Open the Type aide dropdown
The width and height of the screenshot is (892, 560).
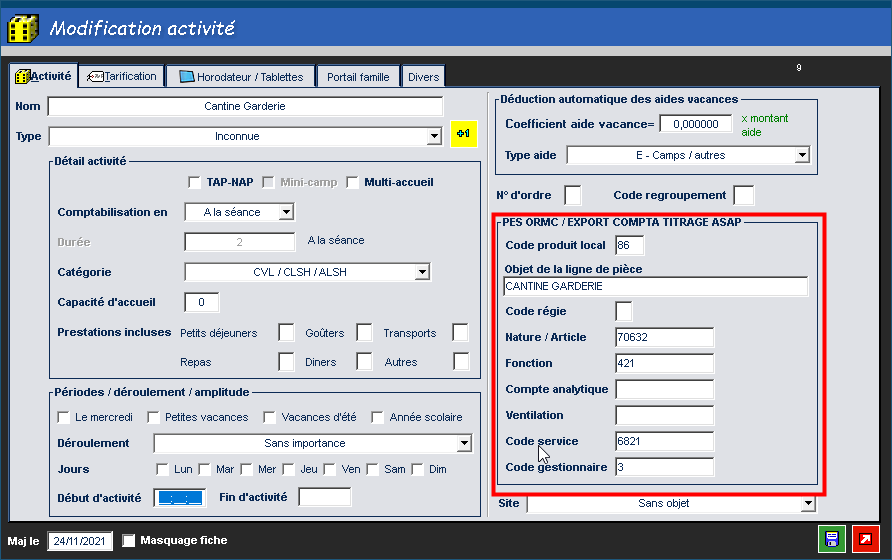click(802, 155)
